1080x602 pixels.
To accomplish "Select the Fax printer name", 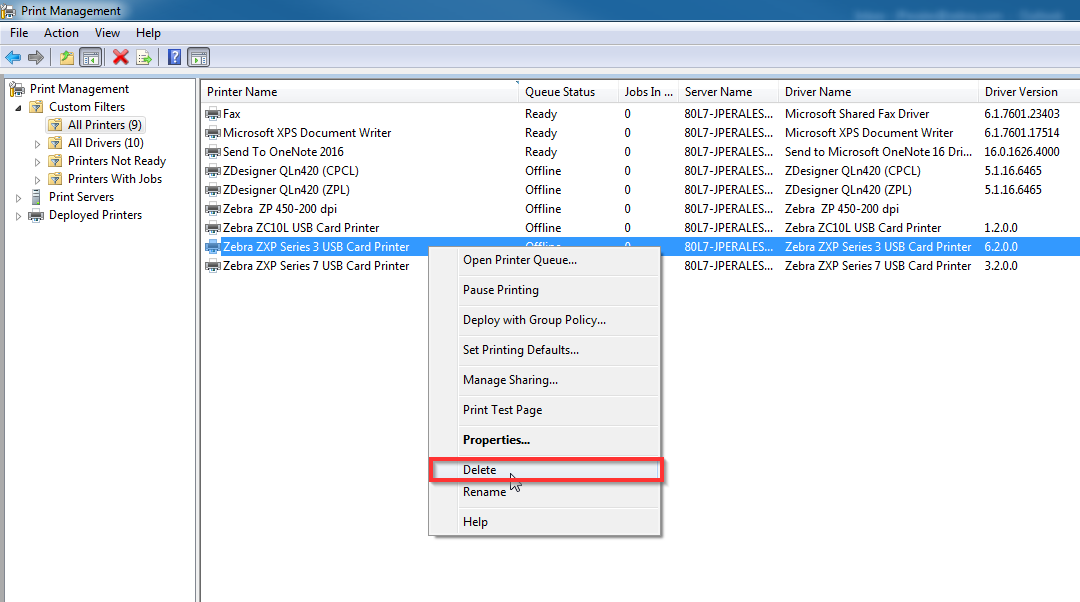I will pos(231,114).
